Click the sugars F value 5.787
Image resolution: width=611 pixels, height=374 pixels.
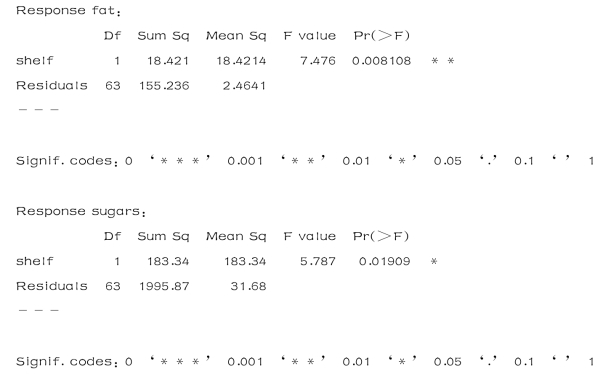click(x=318, y=261)
